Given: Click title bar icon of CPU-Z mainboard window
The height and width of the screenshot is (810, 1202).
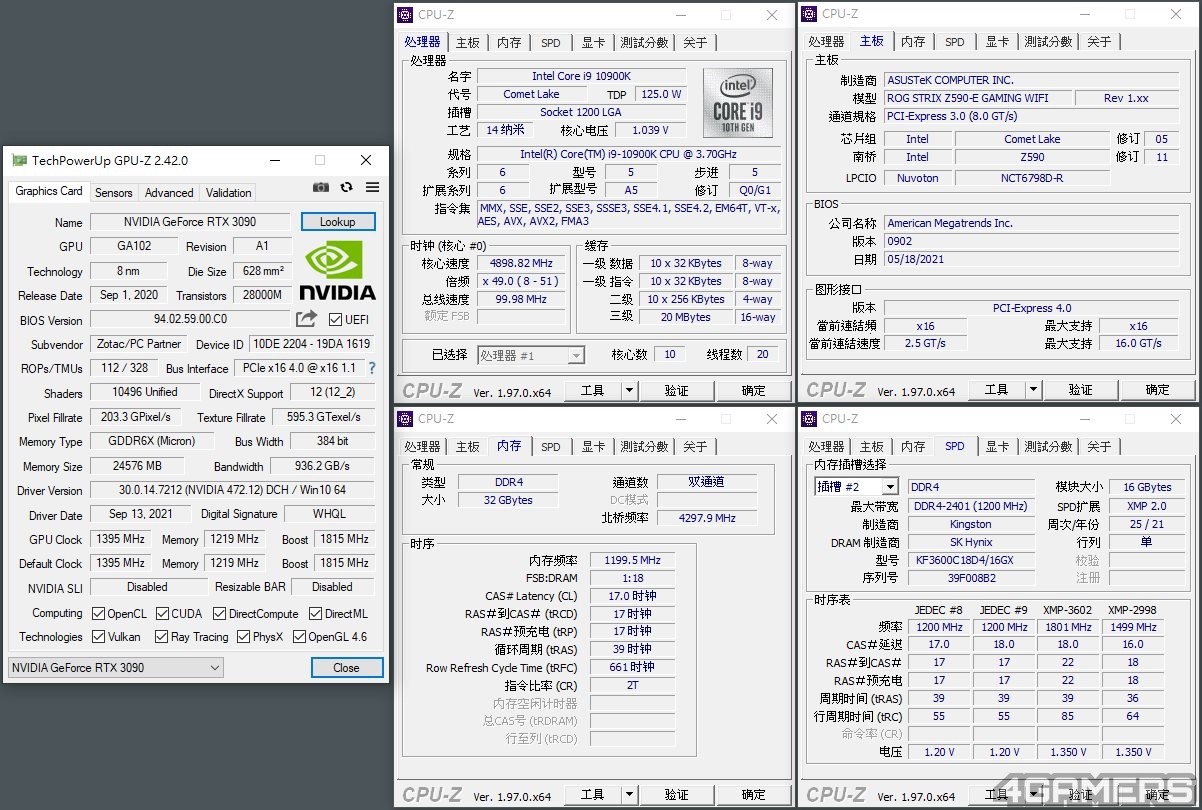Looking at the screenshot, I should [809, 15].
